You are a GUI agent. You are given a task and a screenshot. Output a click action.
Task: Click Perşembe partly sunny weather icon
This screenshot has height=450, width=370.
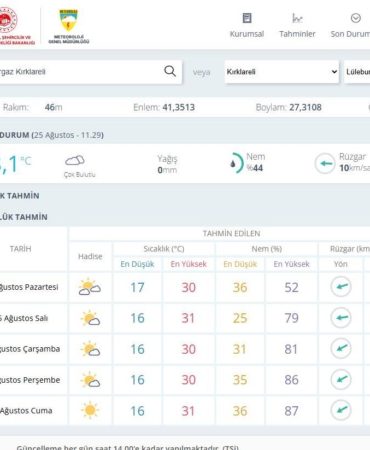(90, 380)
